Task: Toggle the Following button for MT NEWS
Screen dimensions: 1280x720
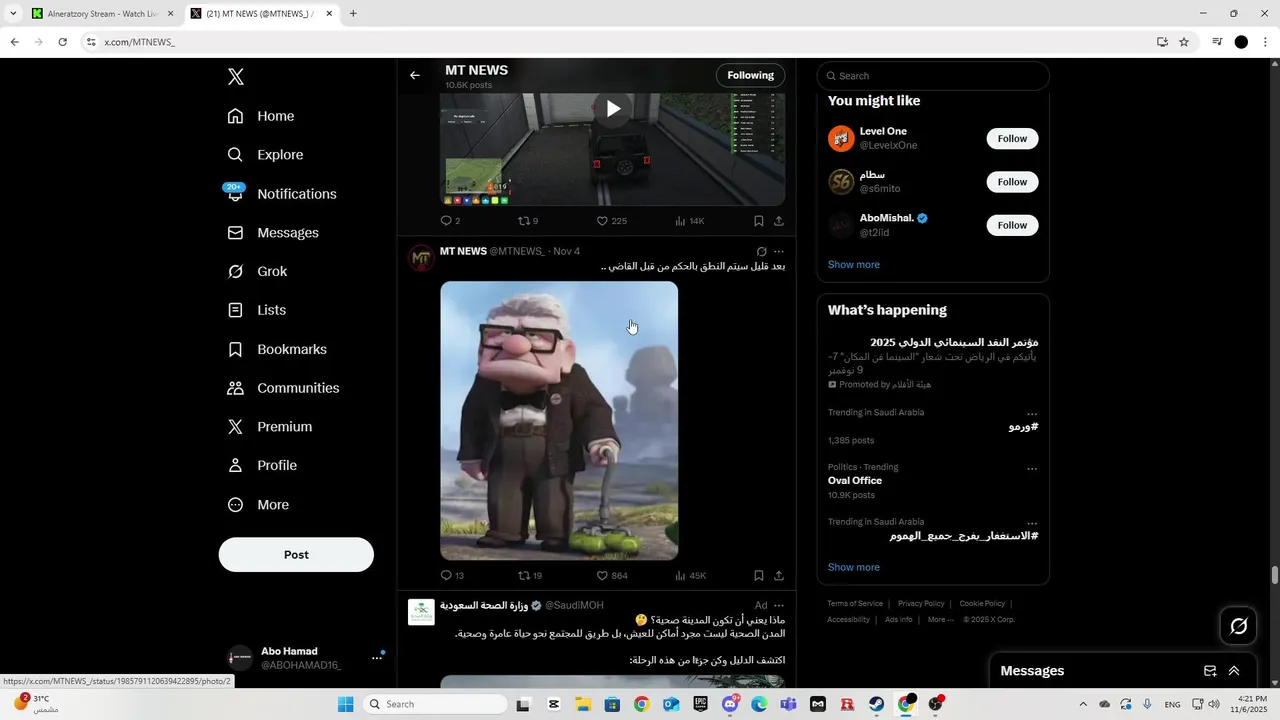Action: 751,75
